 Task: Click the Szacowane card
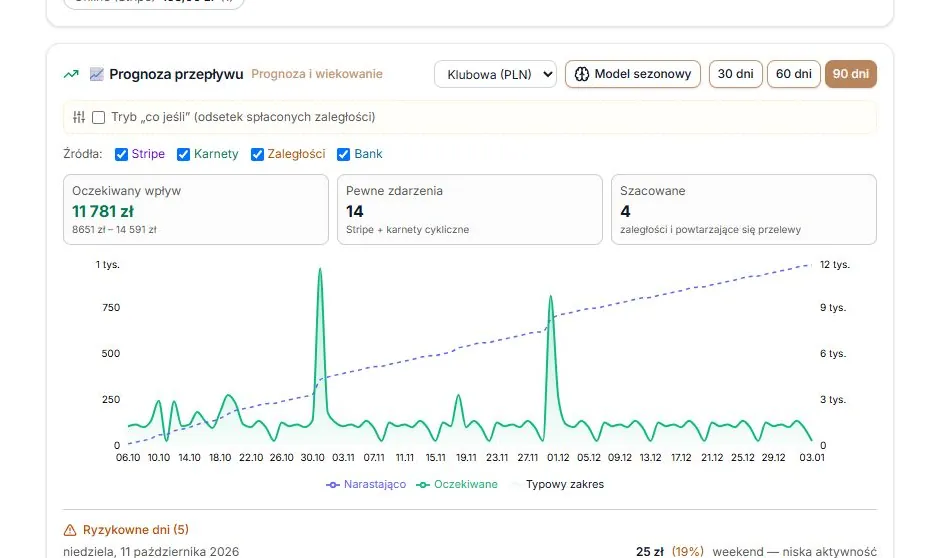(744, 209)
